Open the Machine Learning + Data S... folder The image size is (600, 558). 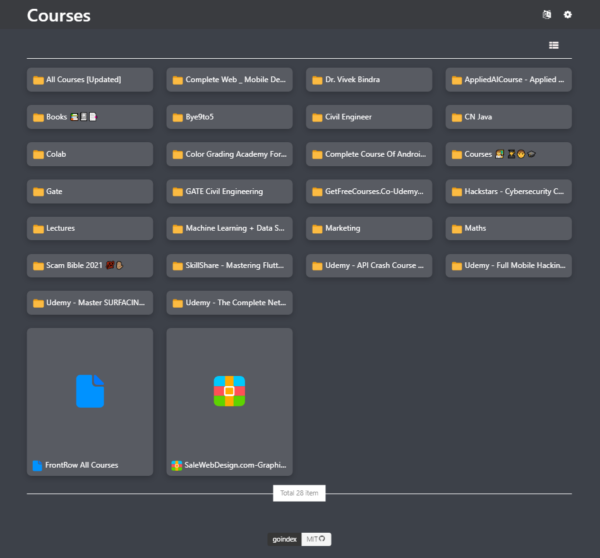(x=230, y=228)
